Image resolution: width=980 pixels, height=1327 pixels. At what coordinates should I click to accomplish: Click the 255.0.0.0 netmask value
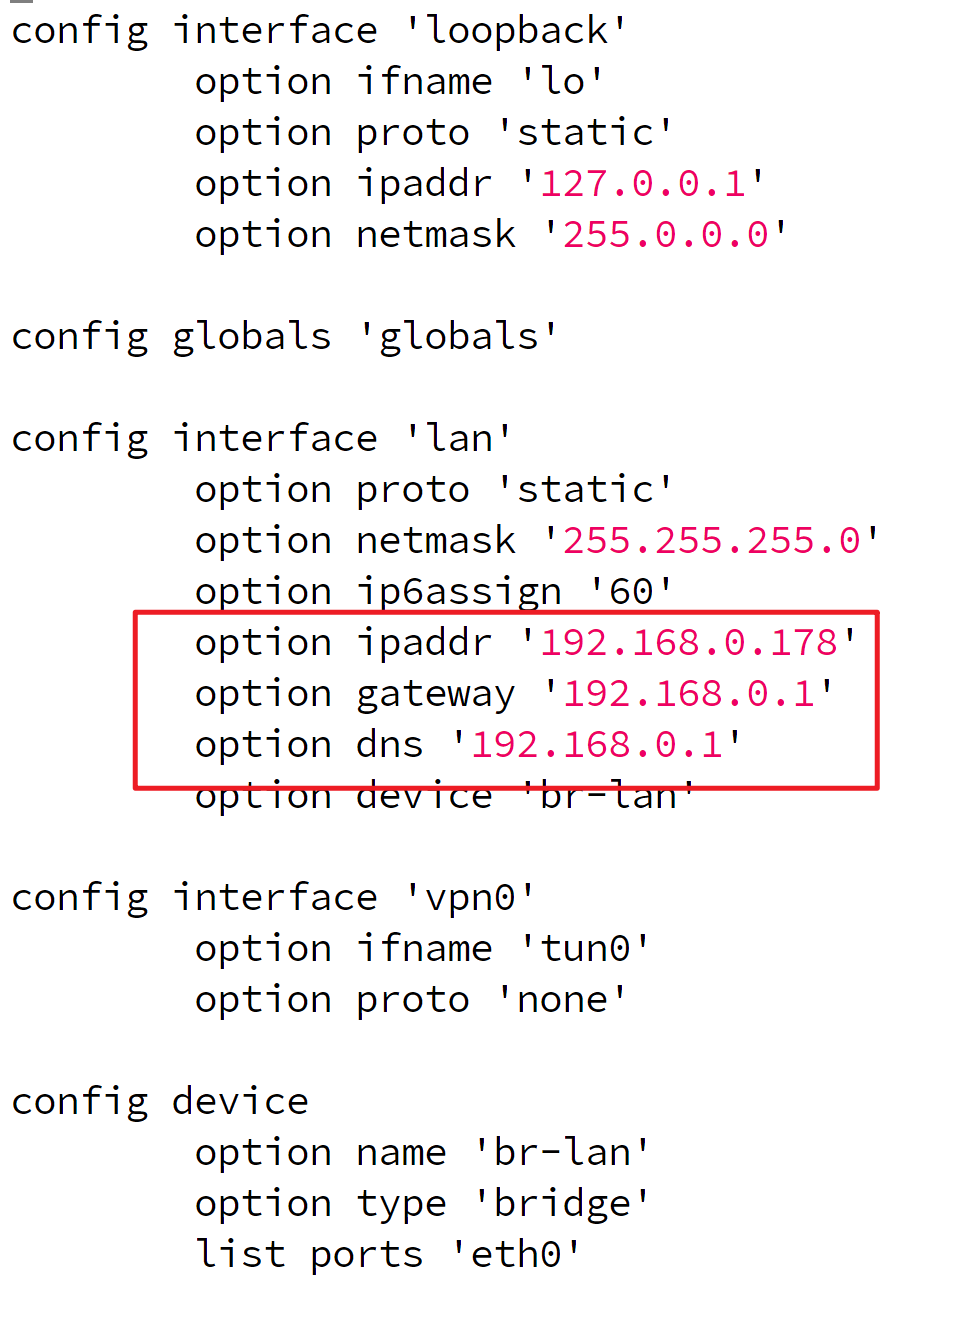pos(666,235)
